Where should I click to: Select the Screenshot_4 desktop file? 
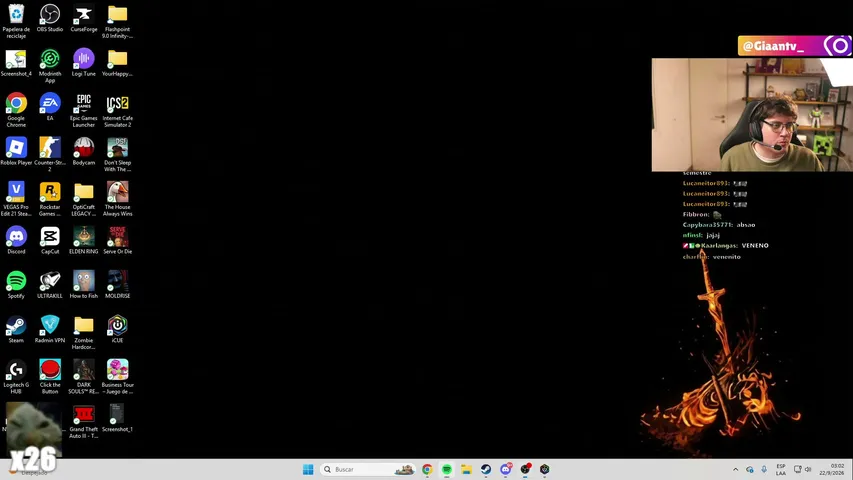[x=16, y=63]
